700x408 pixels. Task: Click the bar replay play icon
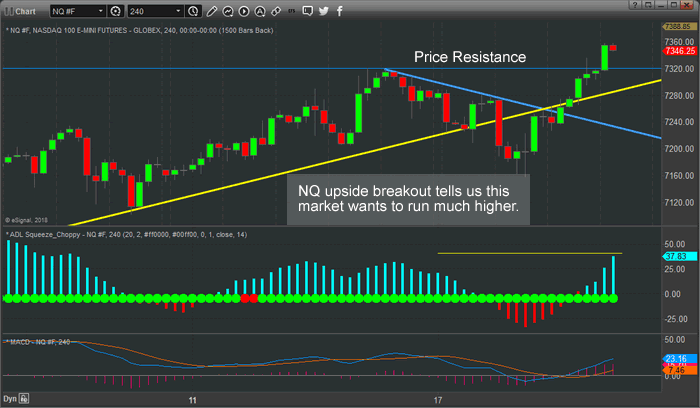click(x=244, y=11)
